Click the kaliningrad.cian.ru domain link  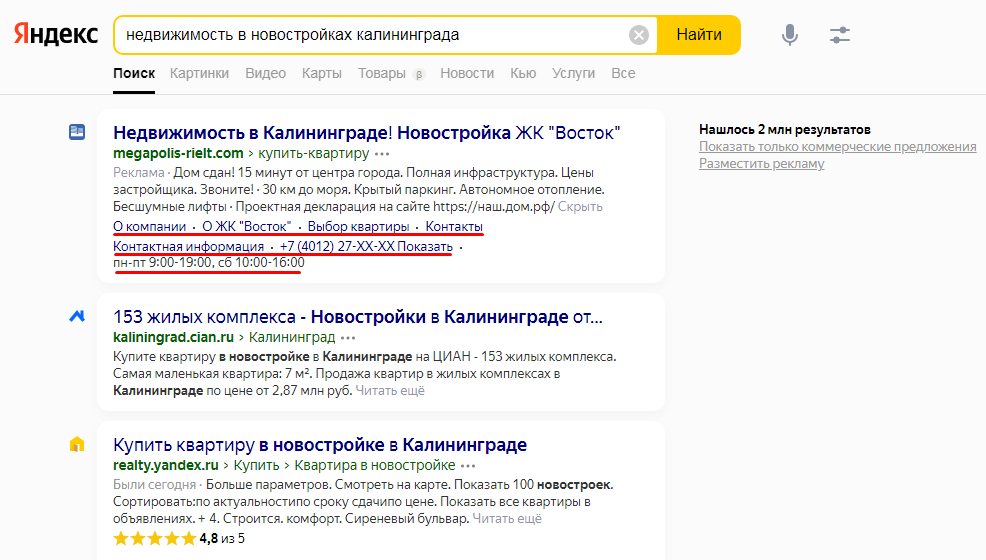tap(174, 338)
